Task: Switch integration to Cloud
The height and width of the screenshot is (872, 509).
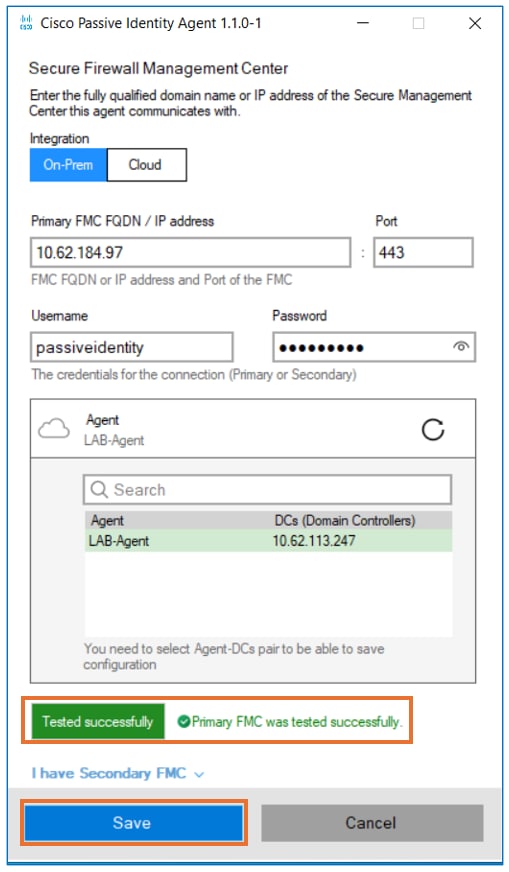Action: click(x=146, y=165)
